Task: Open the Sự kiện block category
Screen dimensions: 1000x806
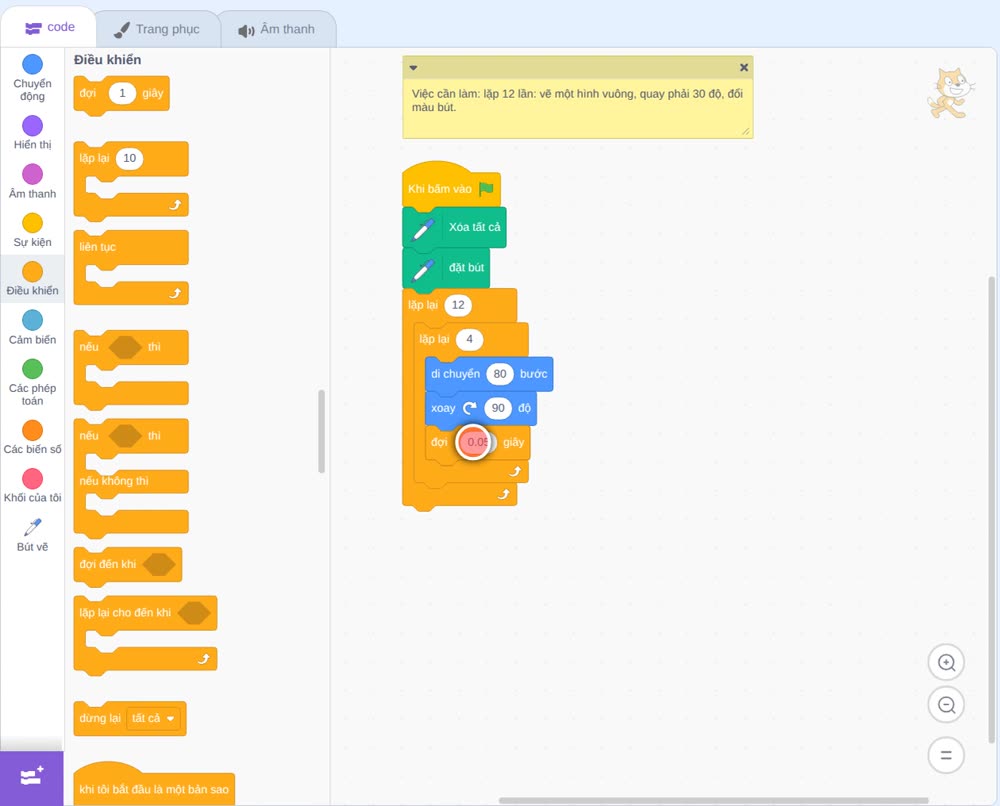Action: coord(32,230)
